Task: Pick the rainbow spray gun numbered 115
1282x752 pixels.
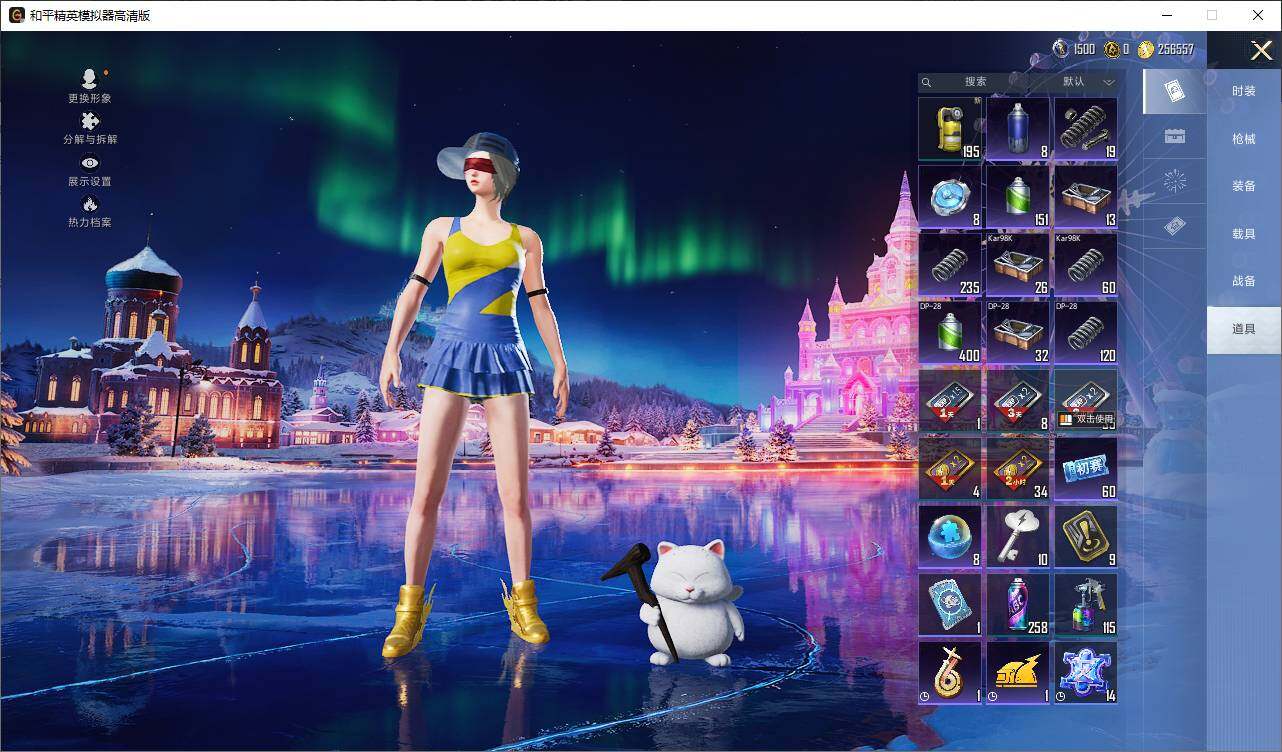Action: pyautogui.click(x=1086, y=604)
